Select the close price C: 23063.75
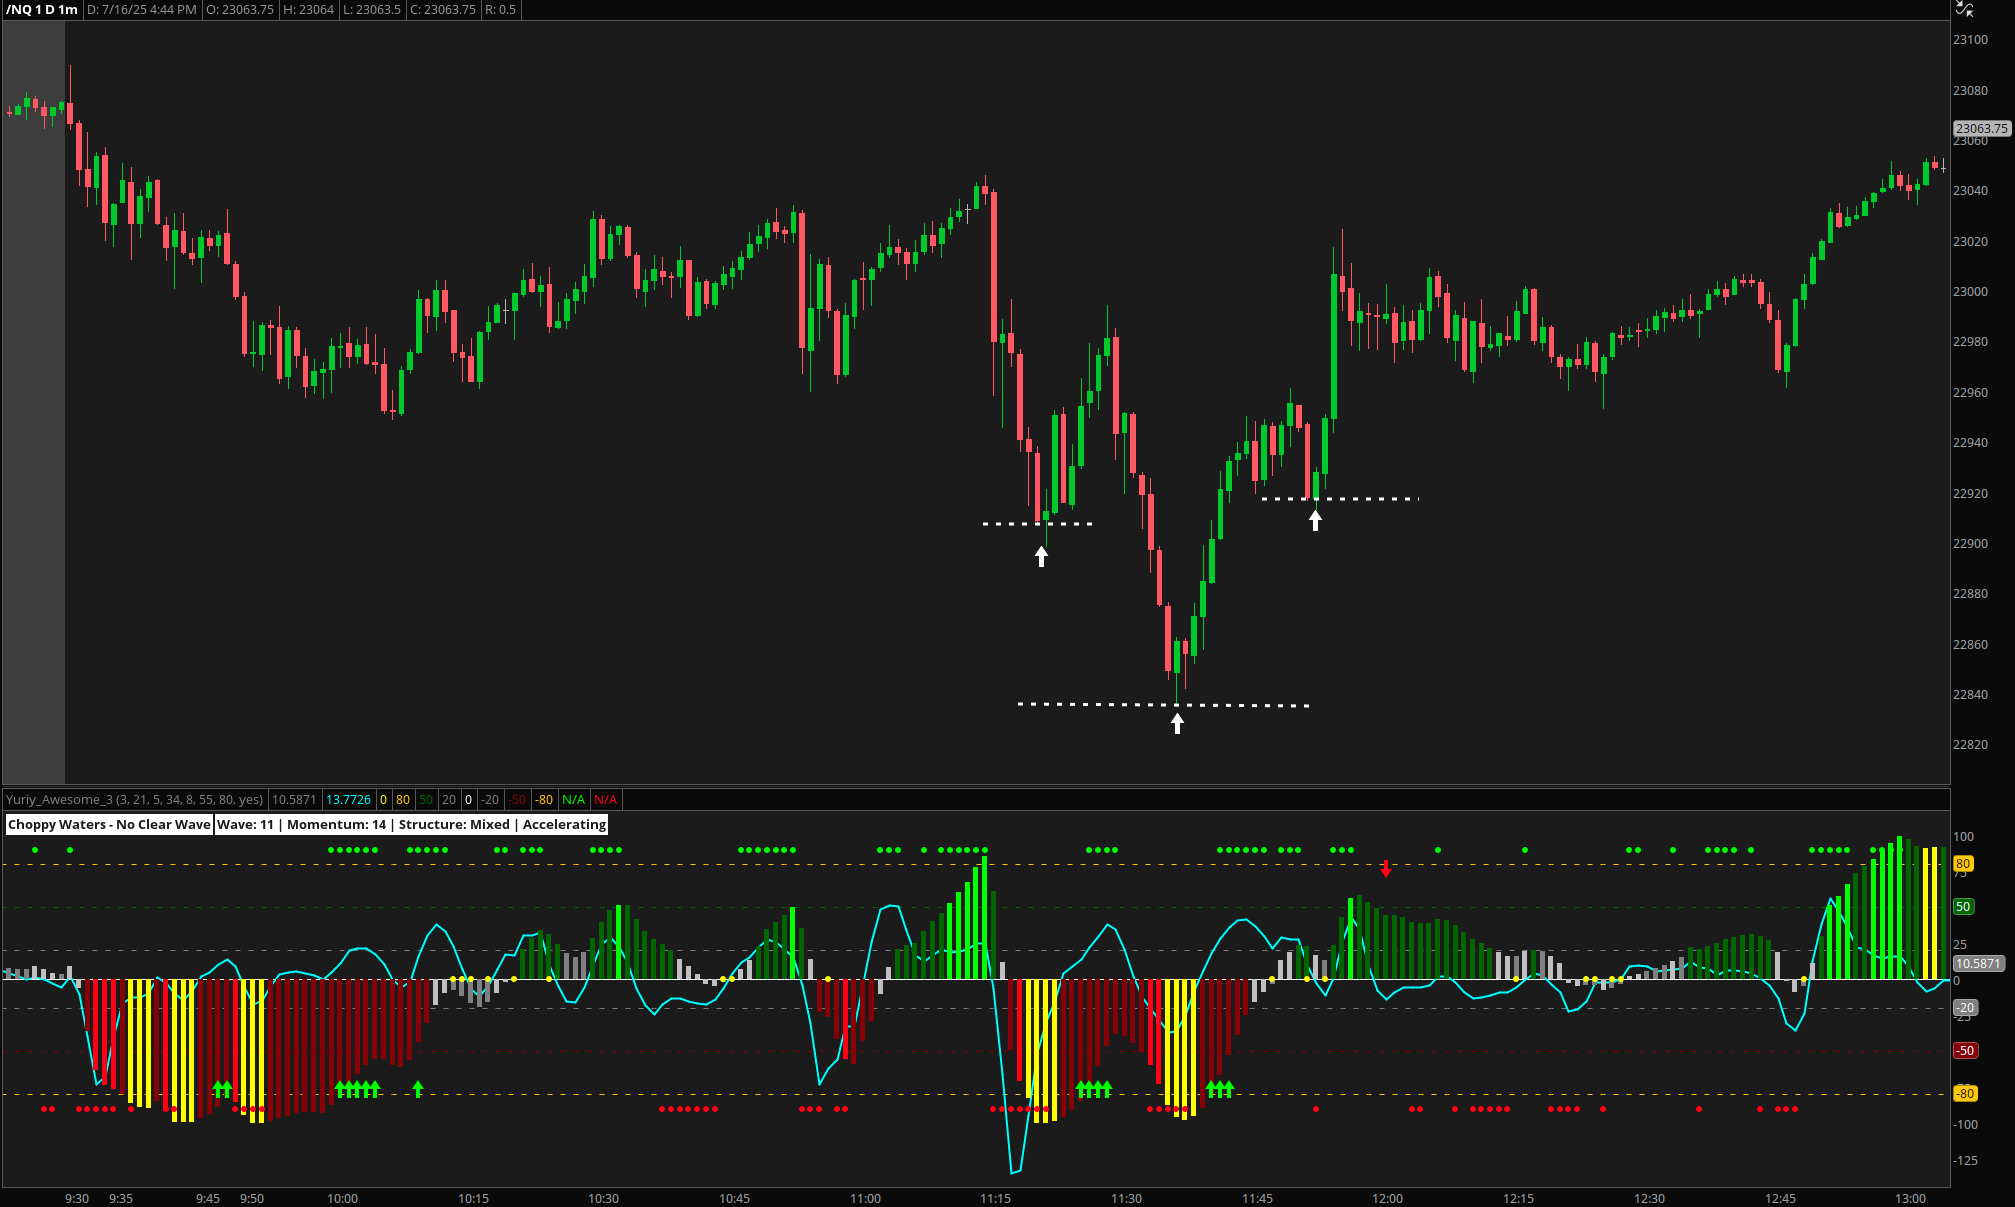 (443, 9)
